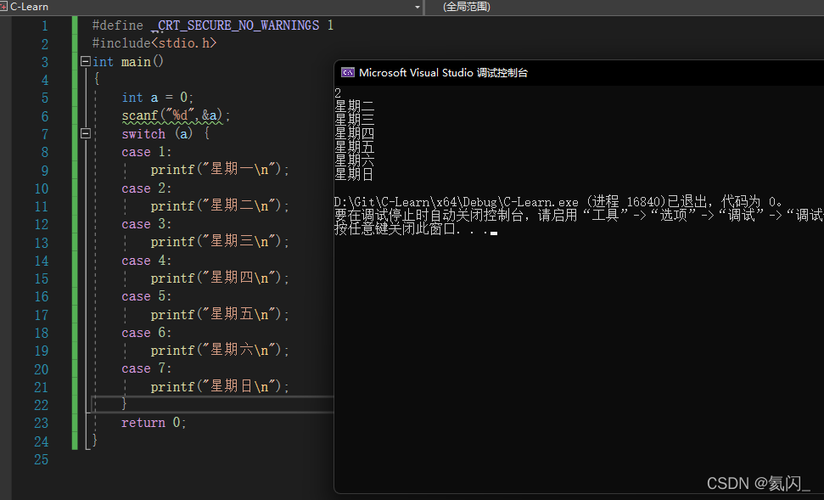The image size is (824, 500).
Task: Collapse the int main() function block
Action: (85, 62)
